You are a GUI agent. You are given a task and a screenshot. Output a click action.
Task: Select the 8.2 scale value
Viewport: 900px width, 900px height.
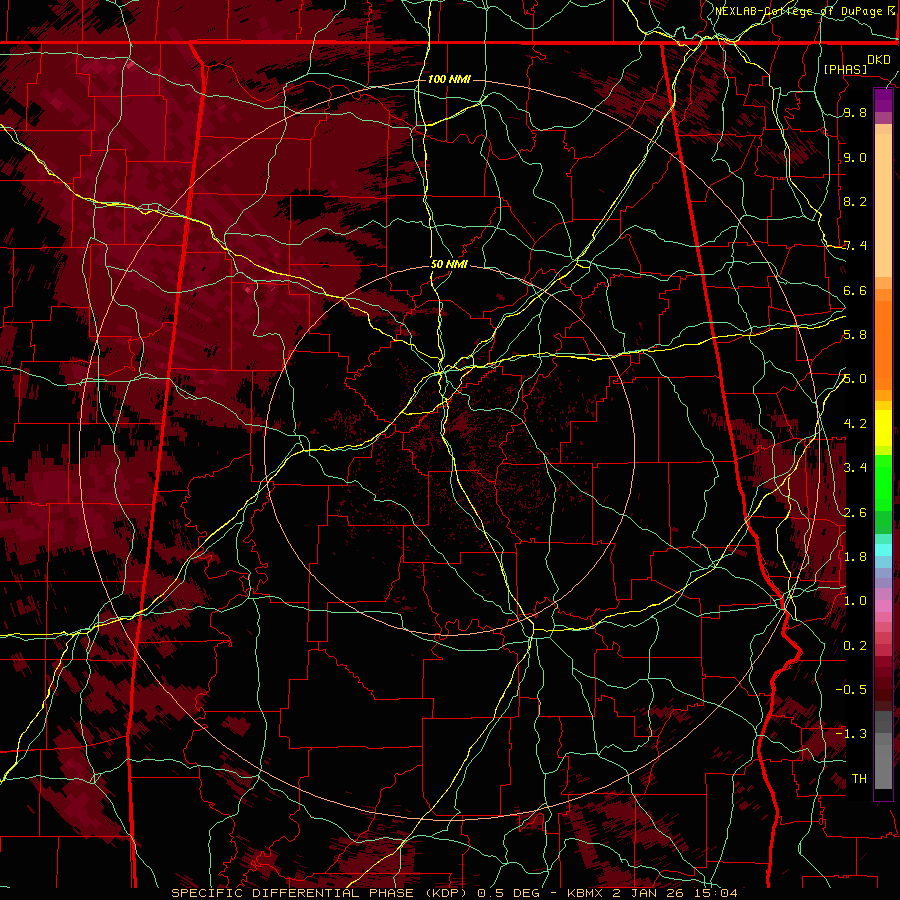(855, 202)
